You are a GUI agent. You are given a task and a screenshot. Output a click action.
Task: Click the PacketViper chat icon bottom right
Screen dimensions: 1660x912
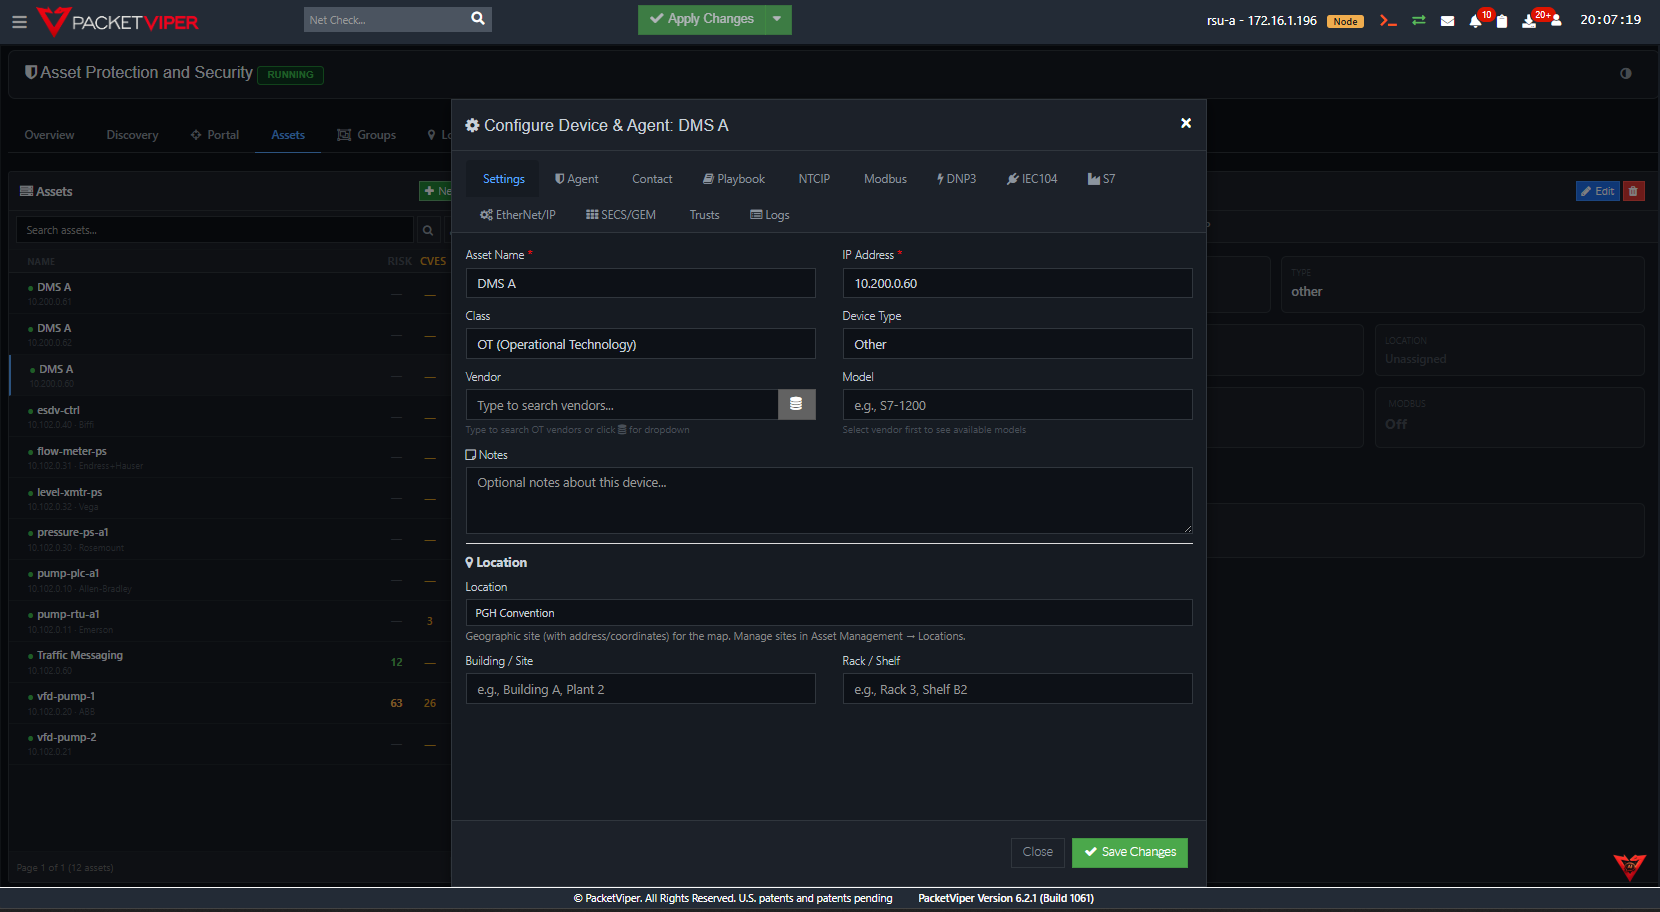click(x=1629, y=866)
